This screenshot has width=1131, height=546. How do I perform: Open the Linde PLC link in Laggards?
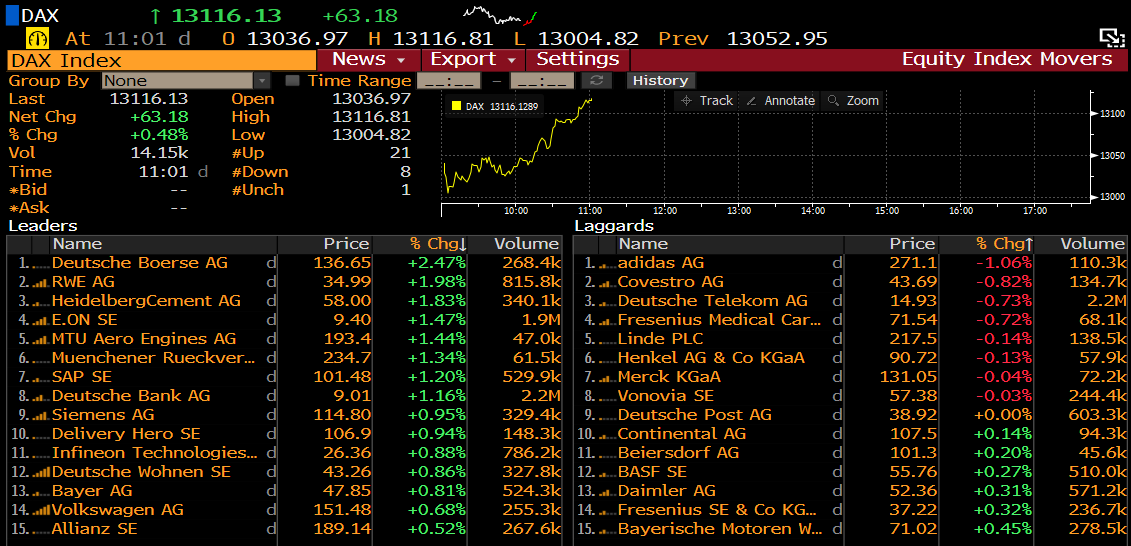click(661, 339)
